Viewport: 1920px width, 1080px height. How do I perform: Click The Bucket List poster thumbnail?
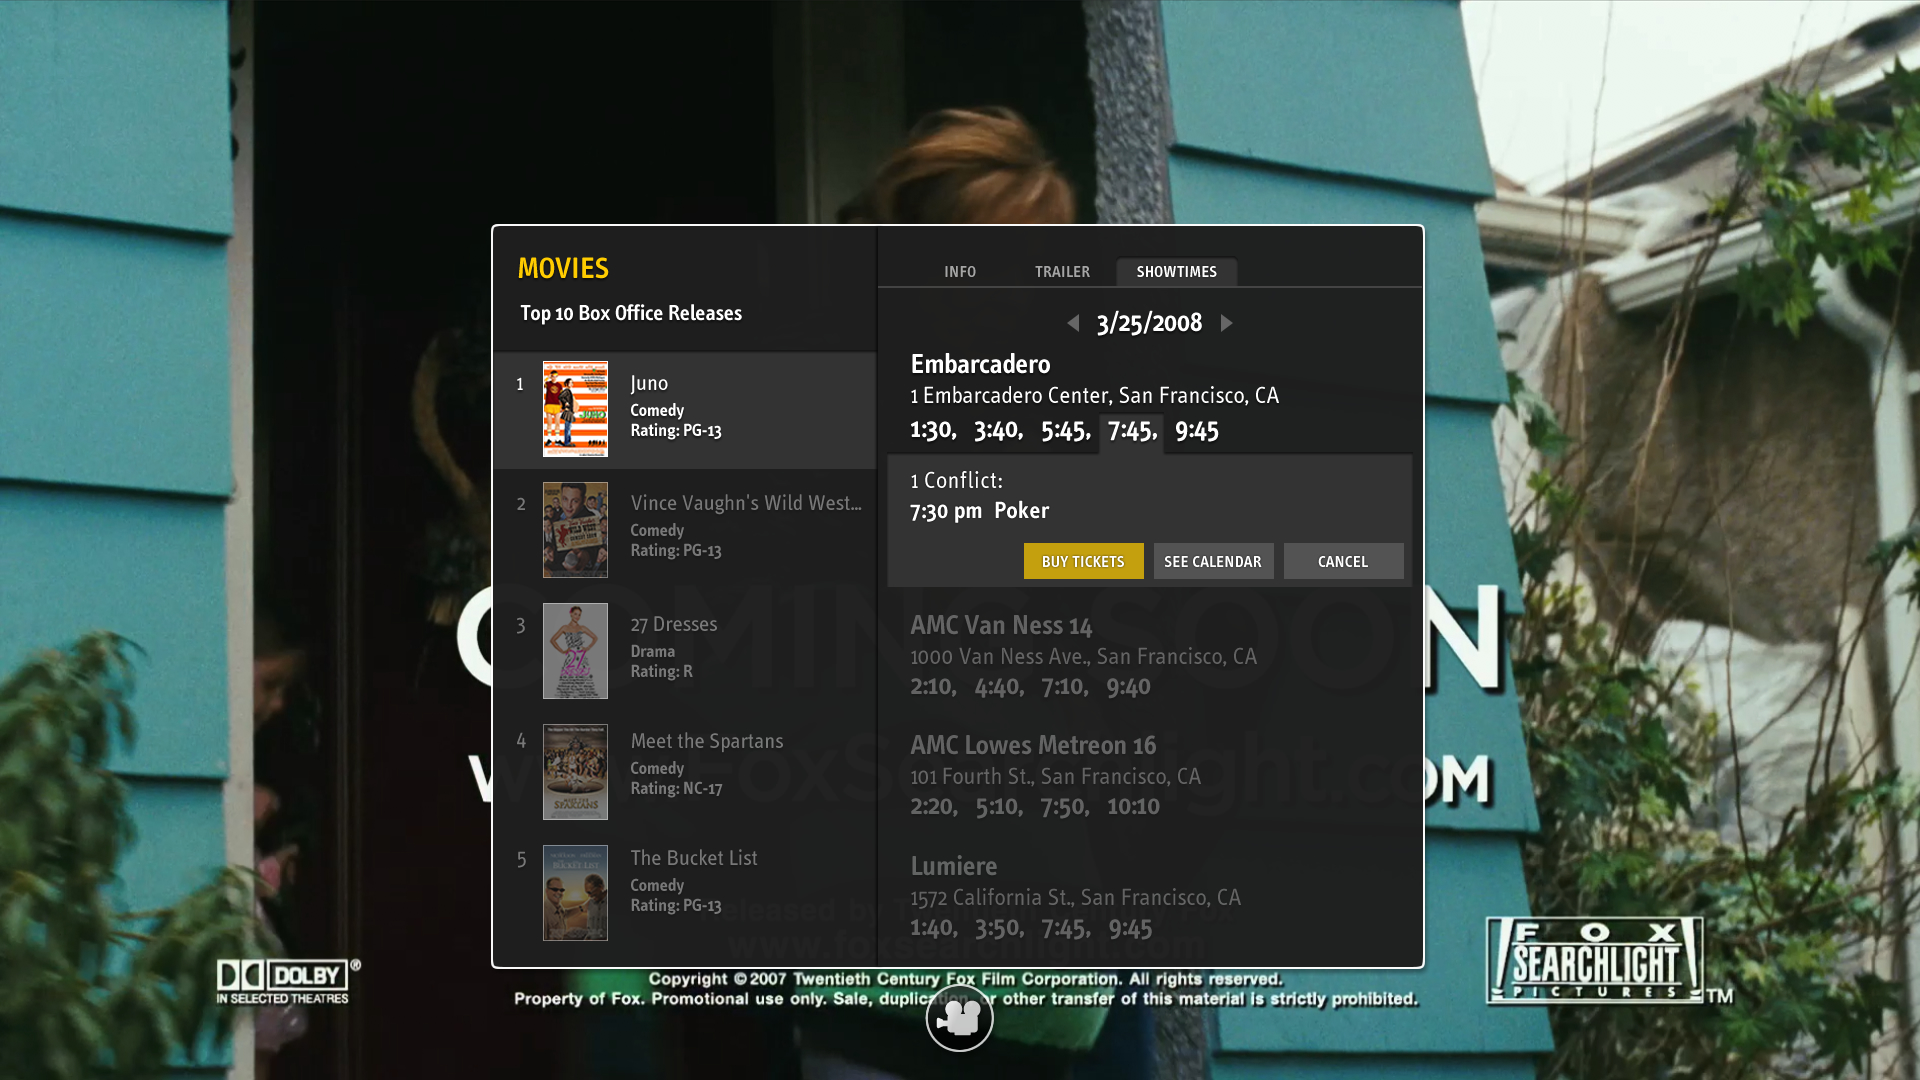click(x=575, y=893)
